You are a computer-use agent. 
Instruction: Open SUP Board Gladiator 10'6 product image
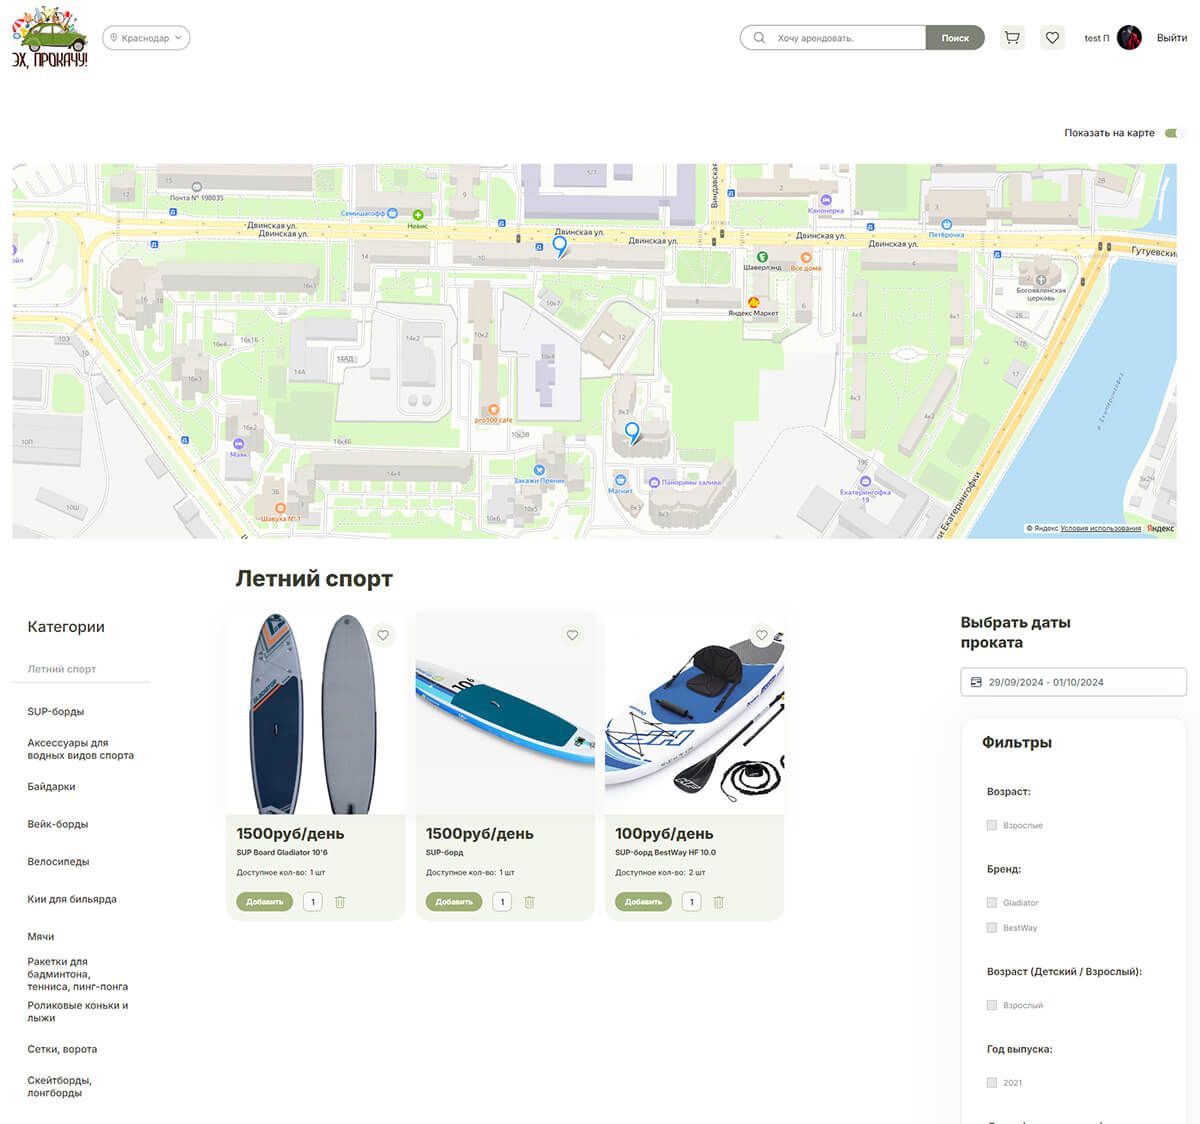(x=316, y=713)
